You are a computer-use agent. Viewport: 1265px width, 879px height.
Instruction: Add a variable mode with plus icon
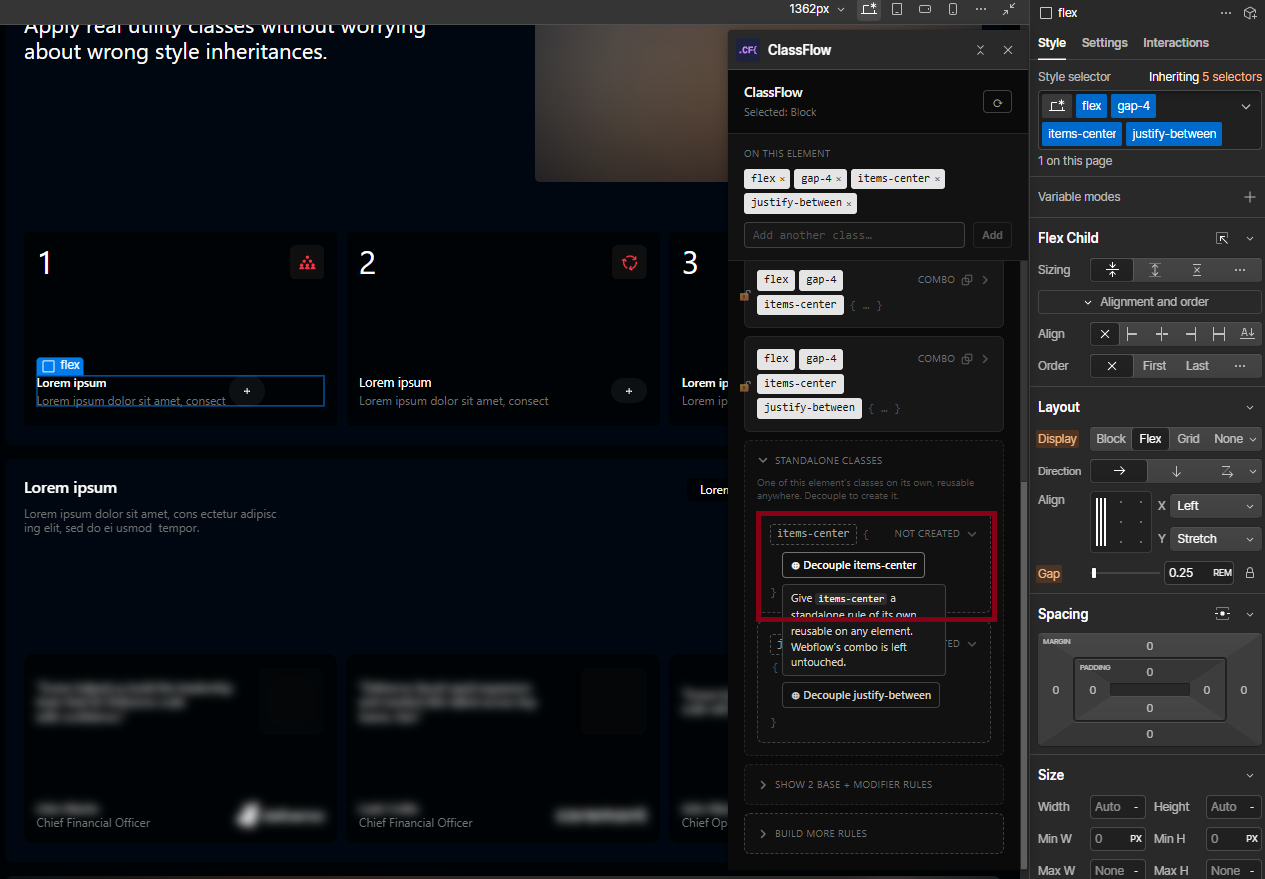1249,197
